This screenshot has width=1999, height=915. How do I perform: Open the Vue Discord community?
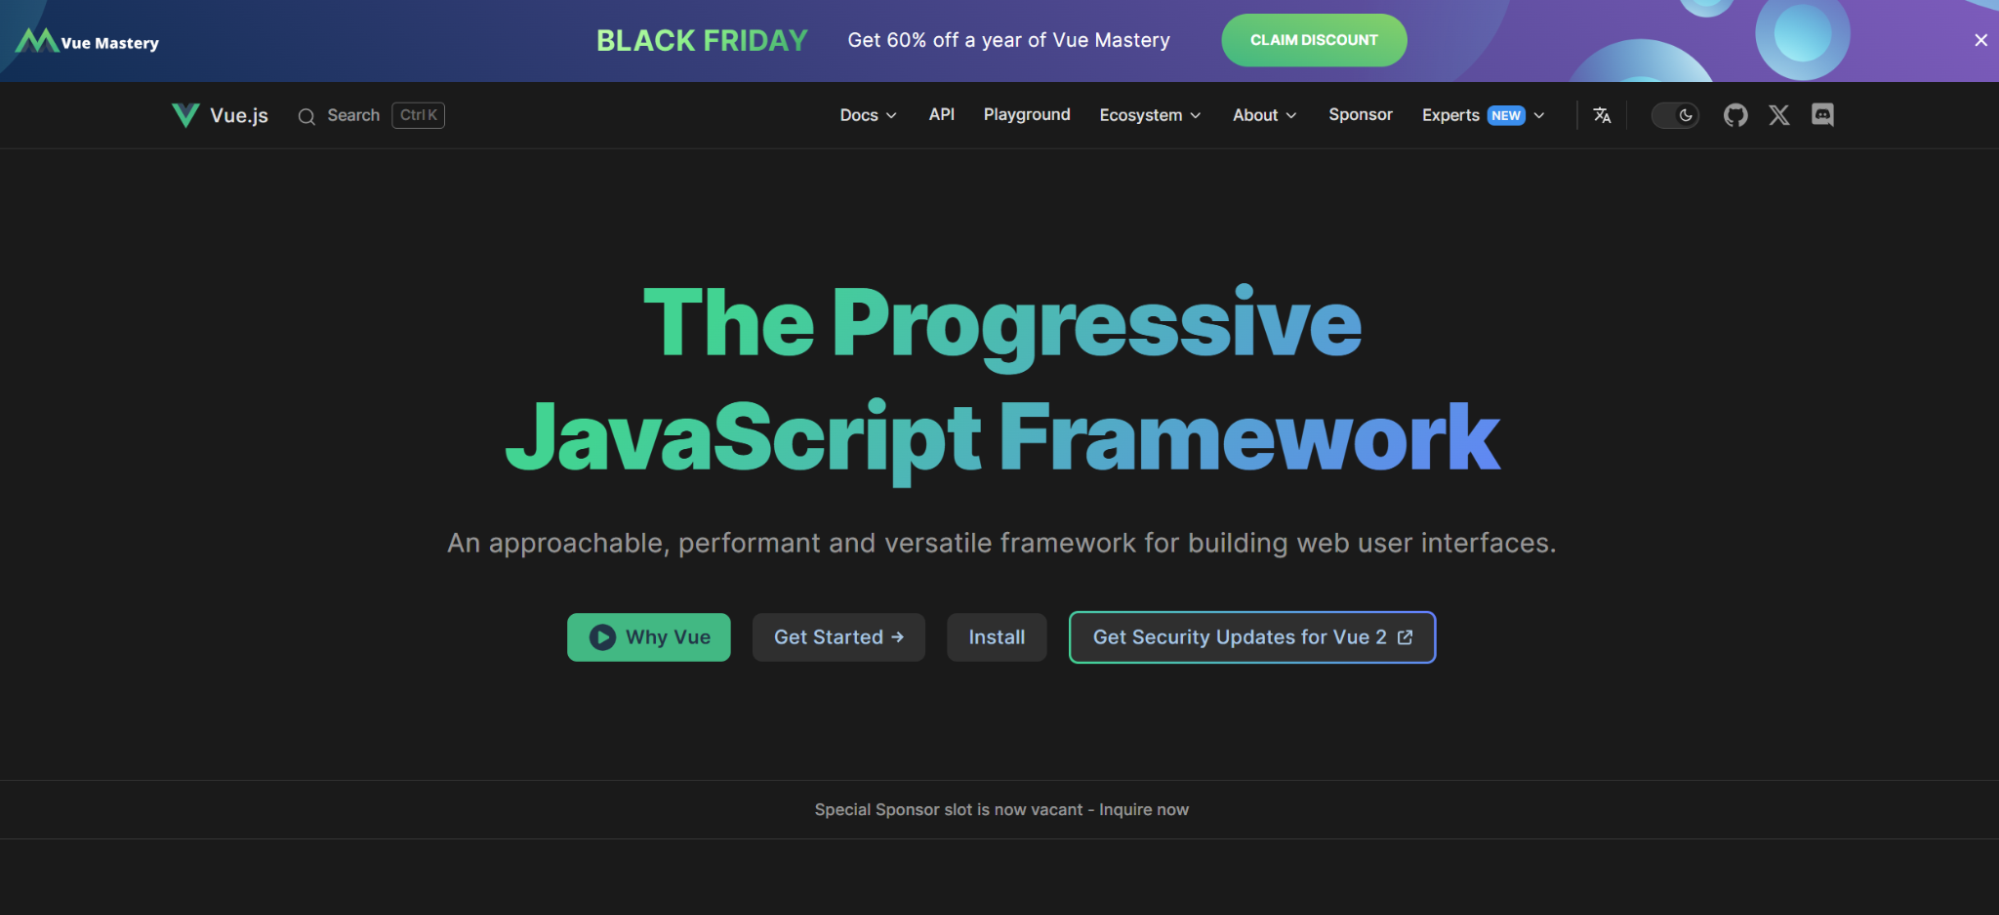click(x=1822, y=115)
